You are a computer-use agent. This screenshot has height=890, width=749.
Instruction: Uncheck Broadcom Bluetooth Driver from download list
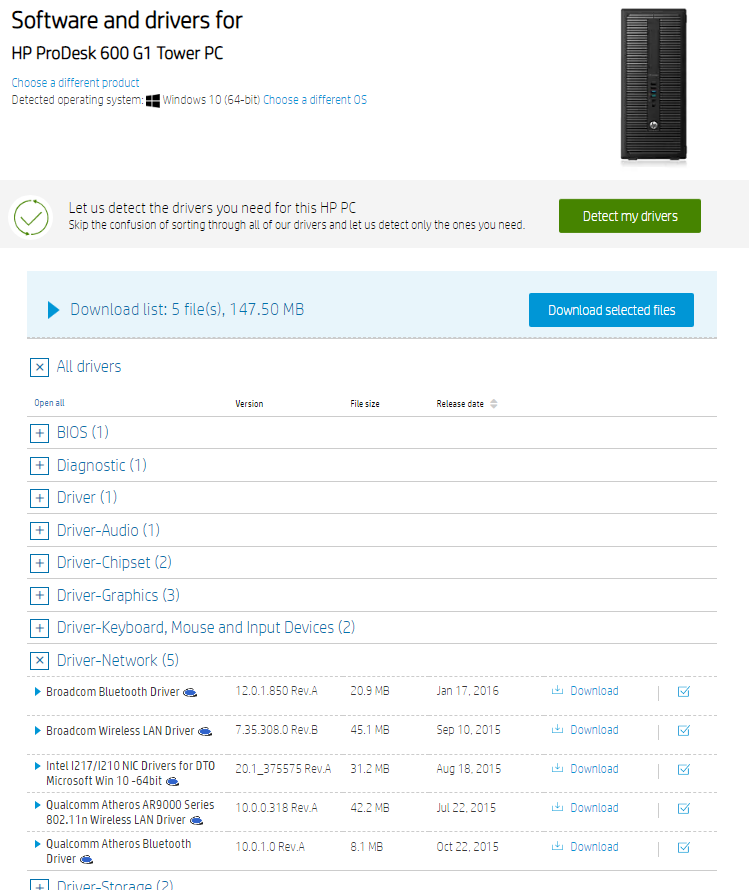point(684,691)
